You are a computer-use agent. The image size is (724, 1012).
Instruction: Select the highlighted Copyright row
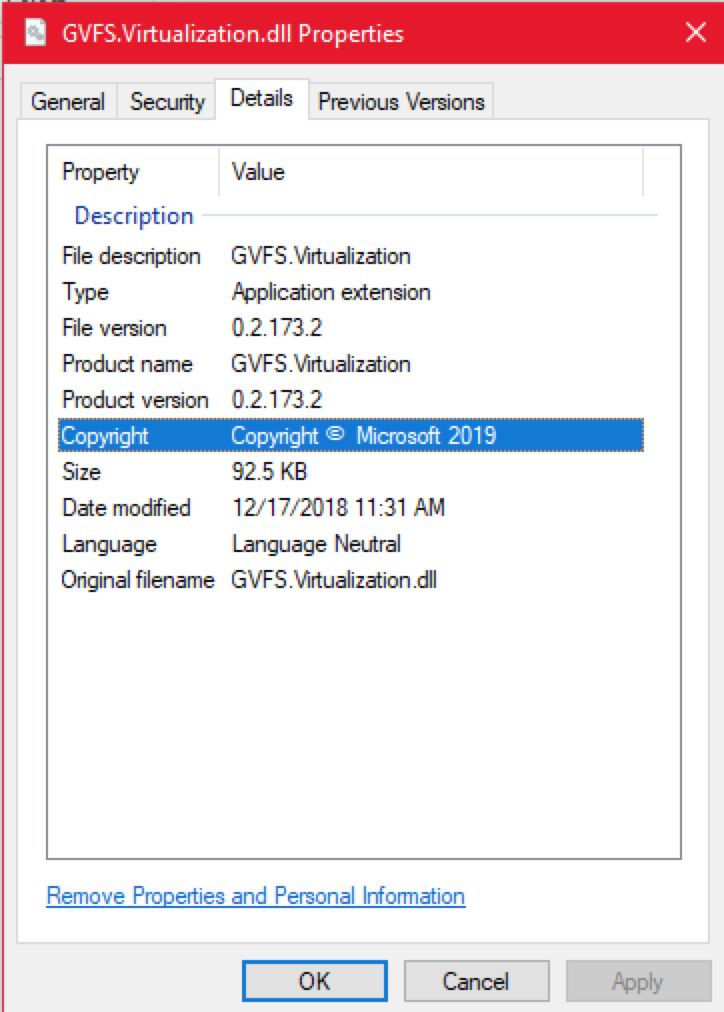[x=351, y=436]
